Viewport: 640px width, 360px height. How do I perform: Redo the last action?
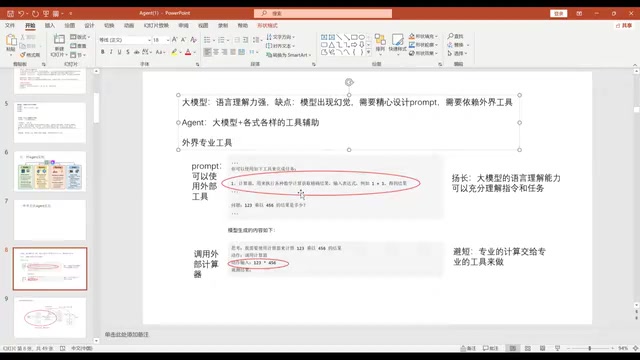[35, 13]
